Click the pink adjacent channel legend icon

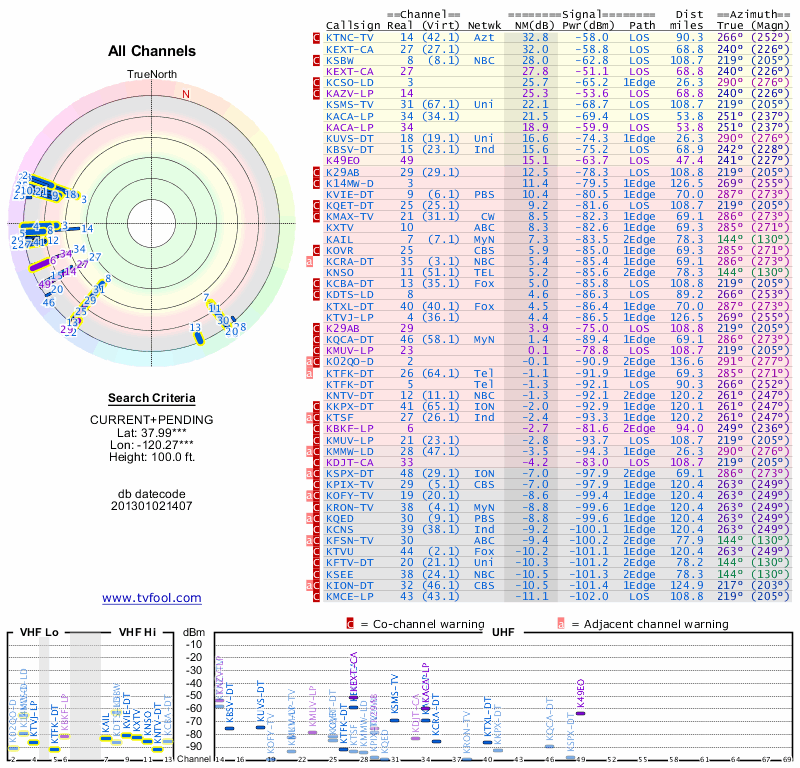click(x=562, y=625)
